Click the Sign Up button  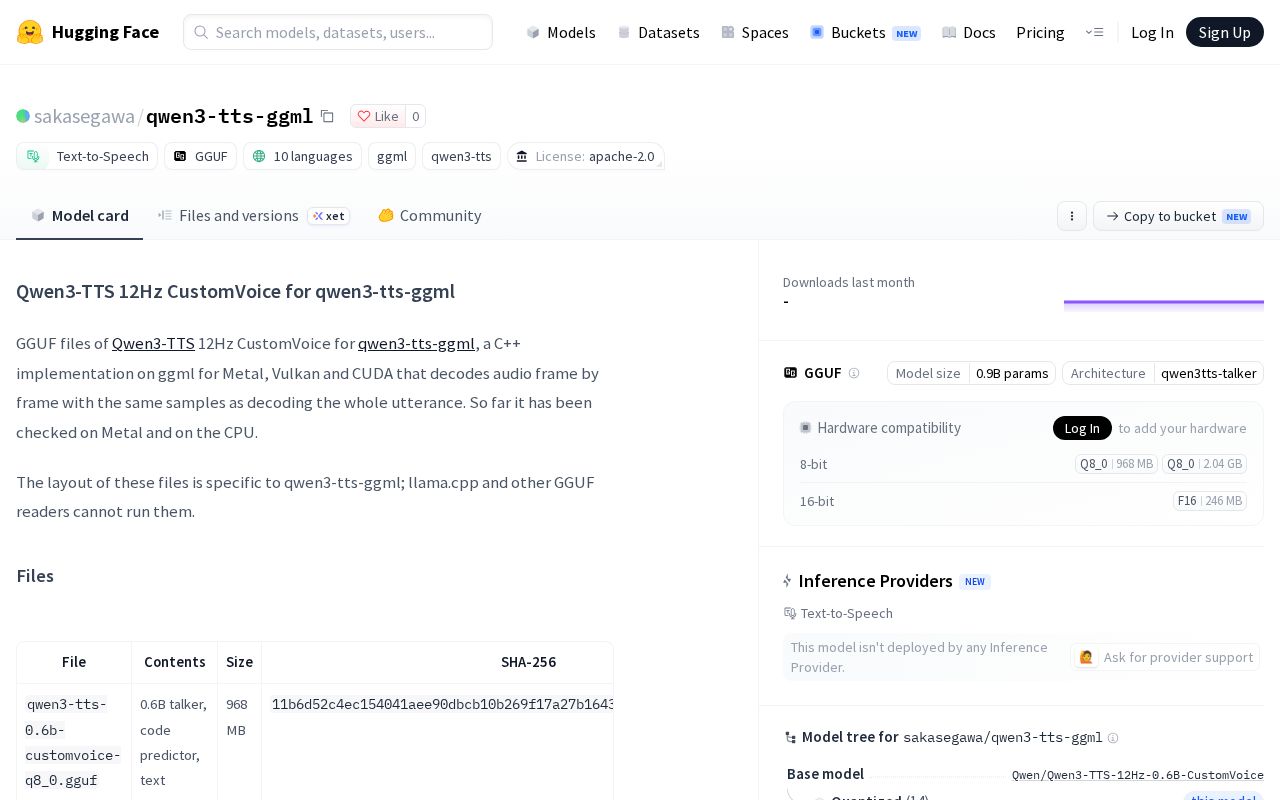[x=1225, y=32]
